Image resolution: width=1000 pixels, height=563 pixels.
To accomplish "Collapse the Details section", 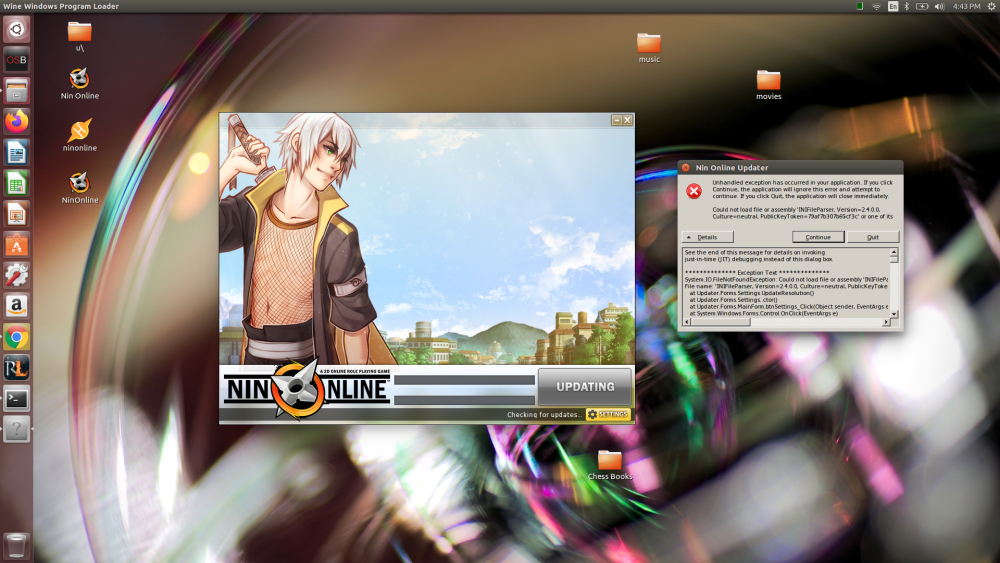I will [702, 237].
